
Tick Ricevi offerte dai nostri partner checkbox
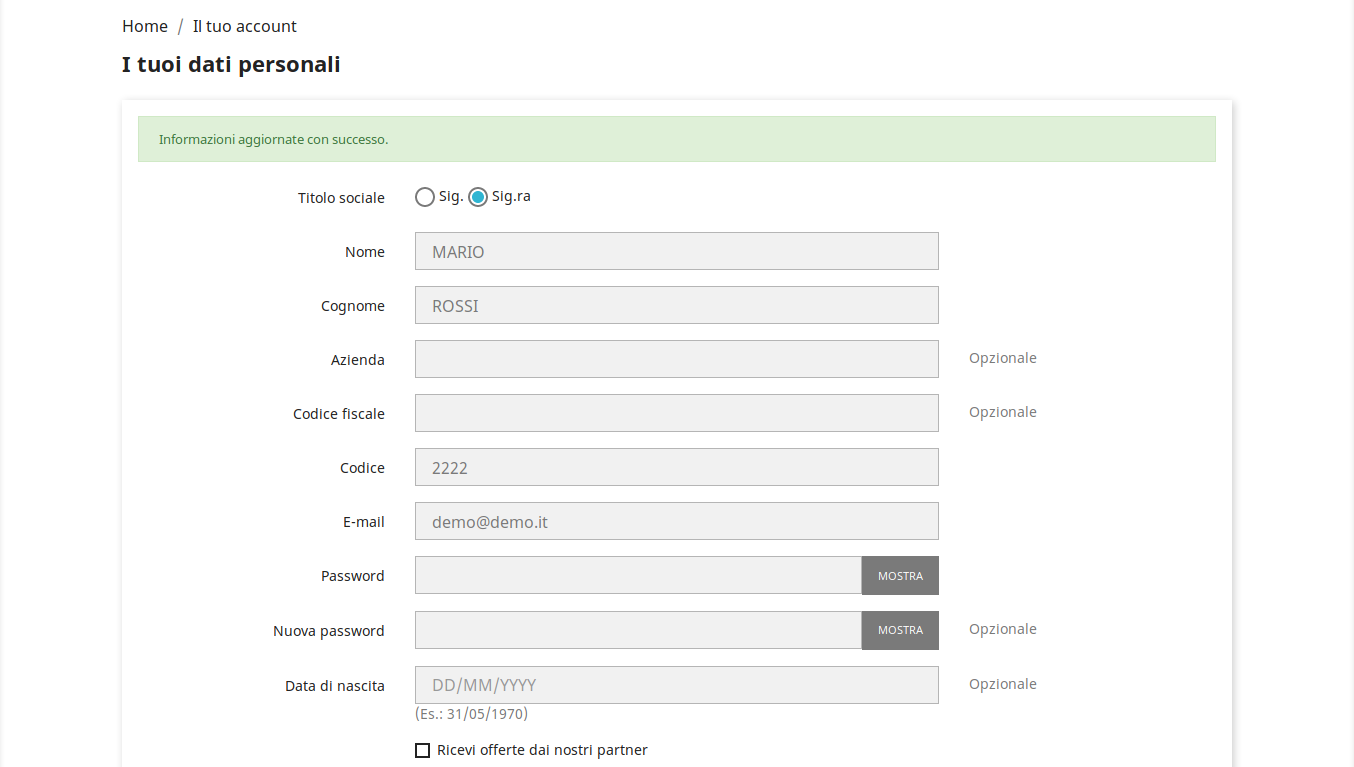422,750
